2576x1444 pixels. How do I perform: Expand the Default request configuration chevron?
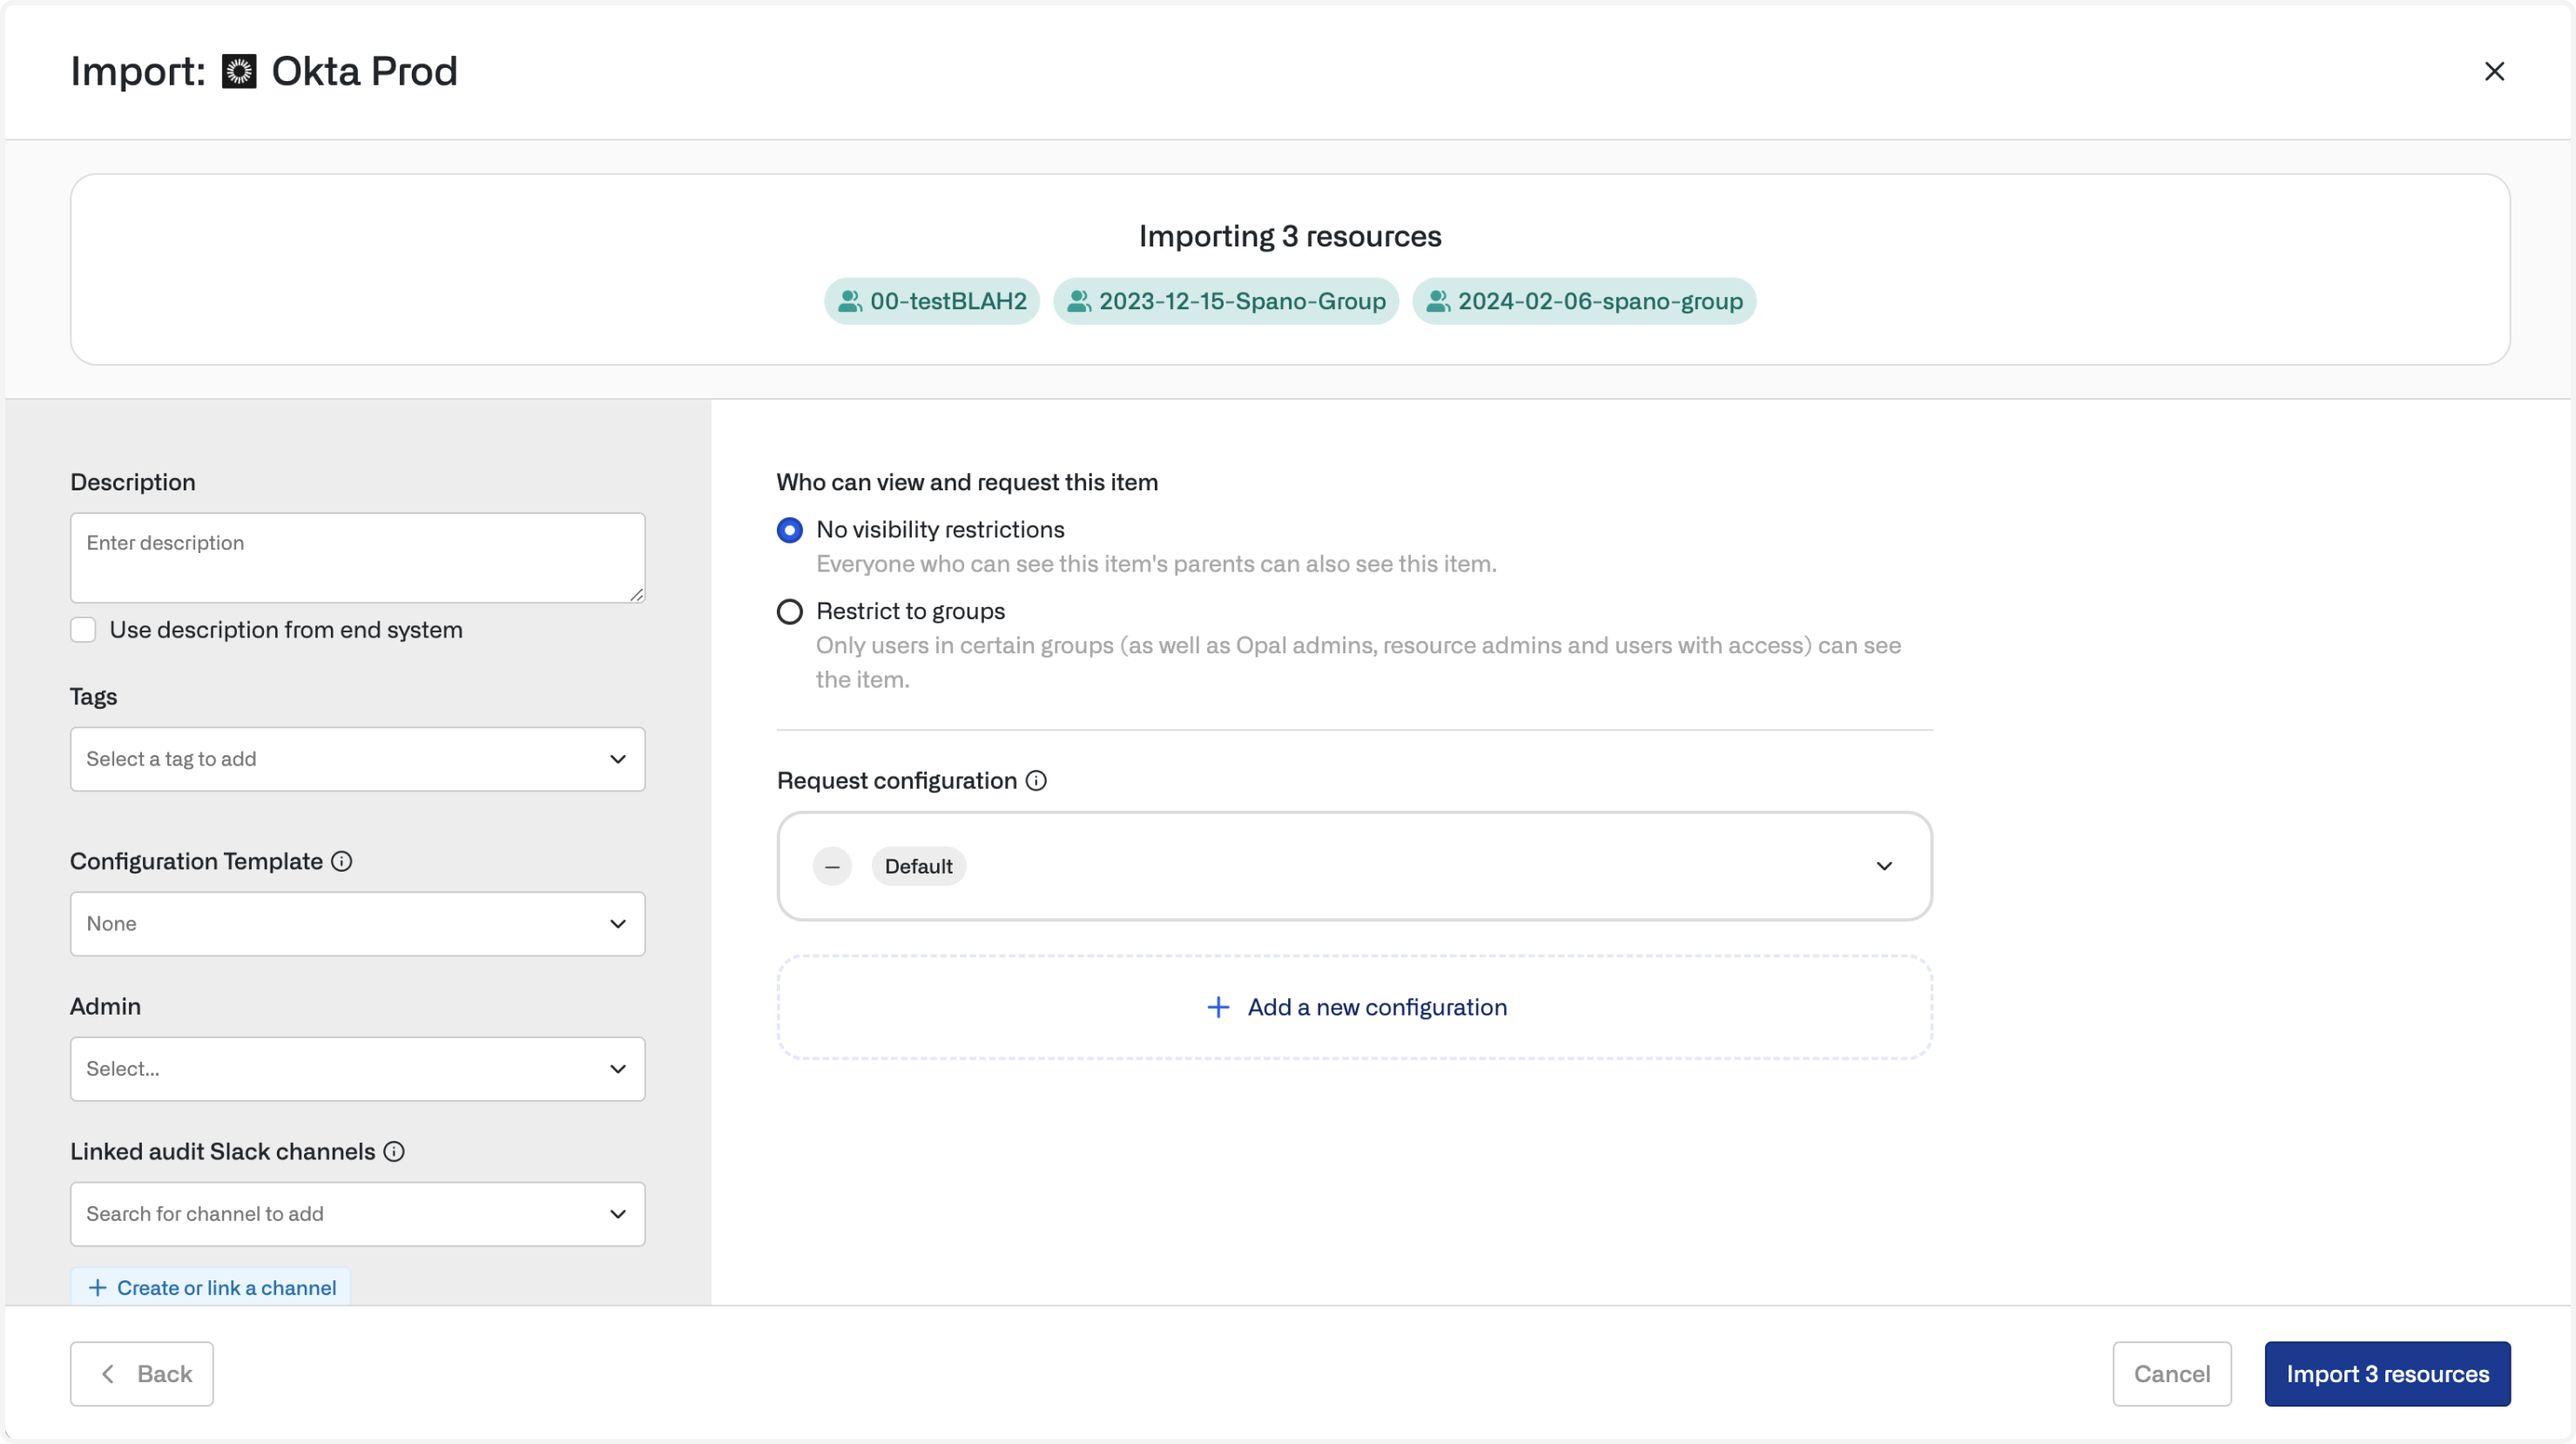(x=1884, y=866)
